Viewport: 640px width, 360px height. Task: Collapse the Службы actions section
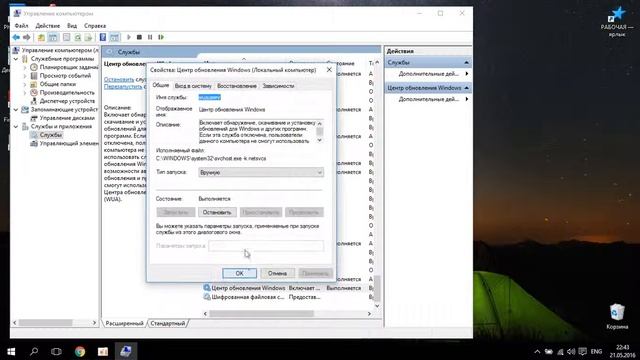point(466,62)
